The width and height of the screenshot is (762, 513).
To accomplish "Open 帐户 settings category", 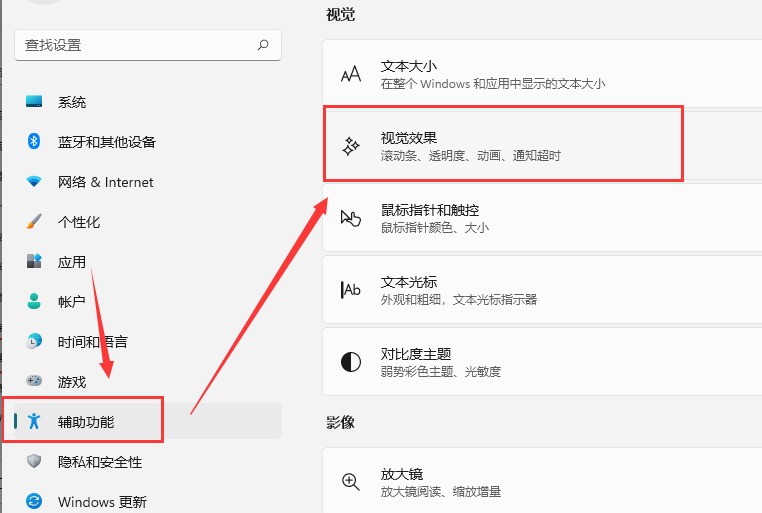I will 148,302.
